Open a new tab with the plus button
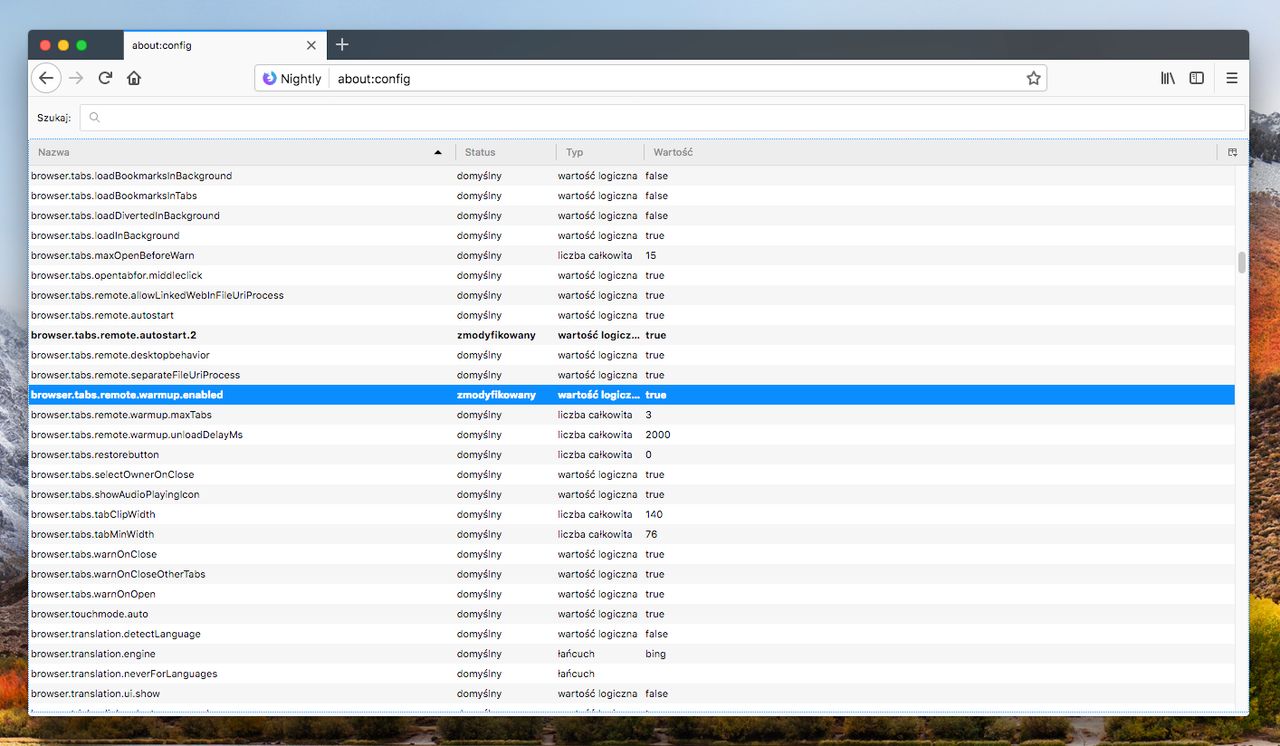 [342, 45]
